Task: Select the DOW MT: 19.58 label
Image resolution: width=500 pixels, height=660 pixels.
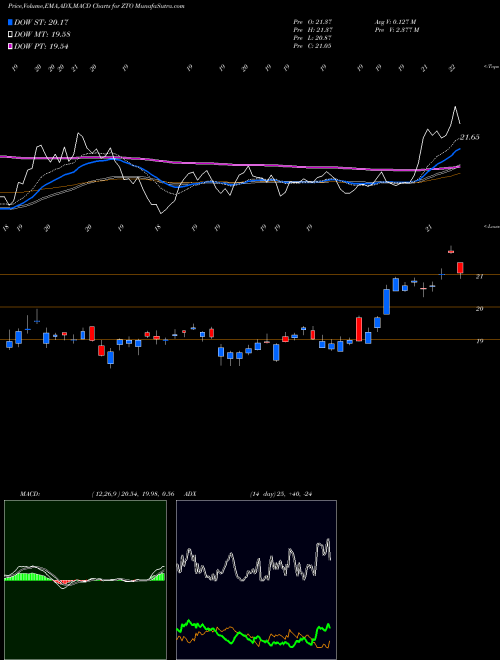Action: tap(42, 35)
